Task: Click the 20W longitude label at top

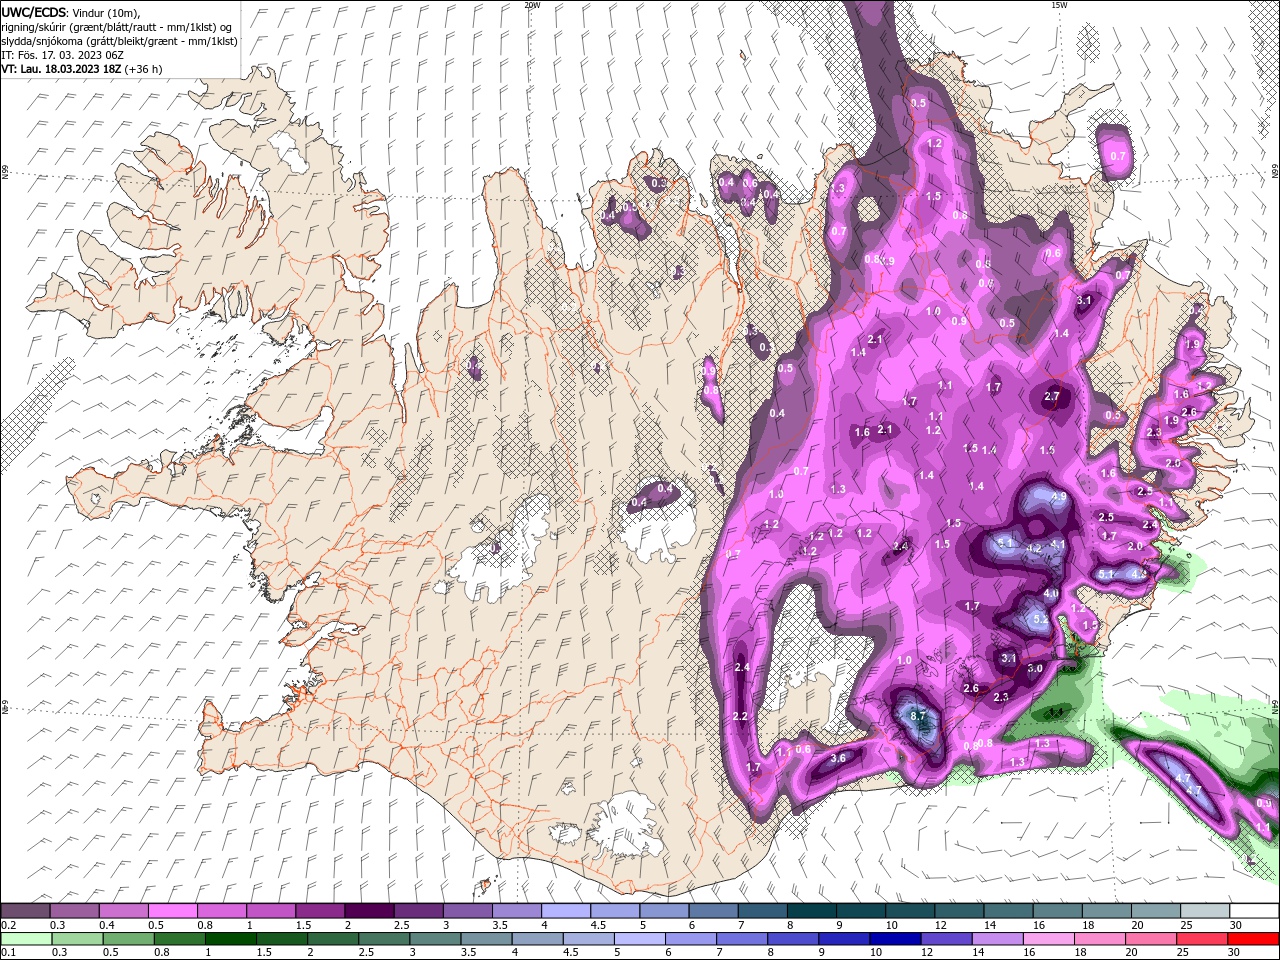Action: pos(532,5)
